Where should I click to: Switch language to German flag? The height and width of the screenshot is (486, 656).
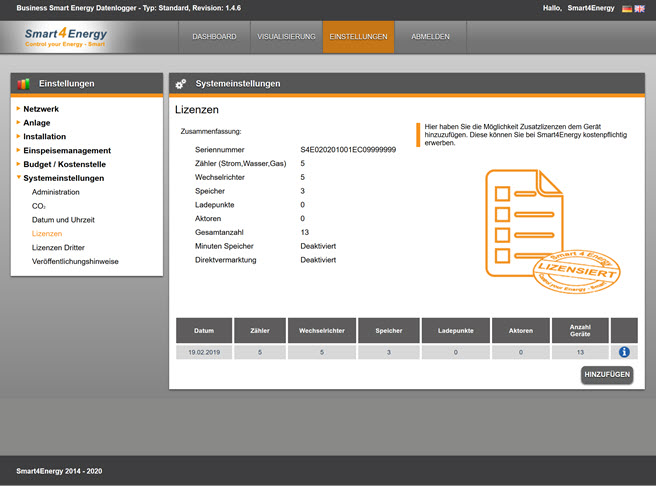tap(627, 8)
